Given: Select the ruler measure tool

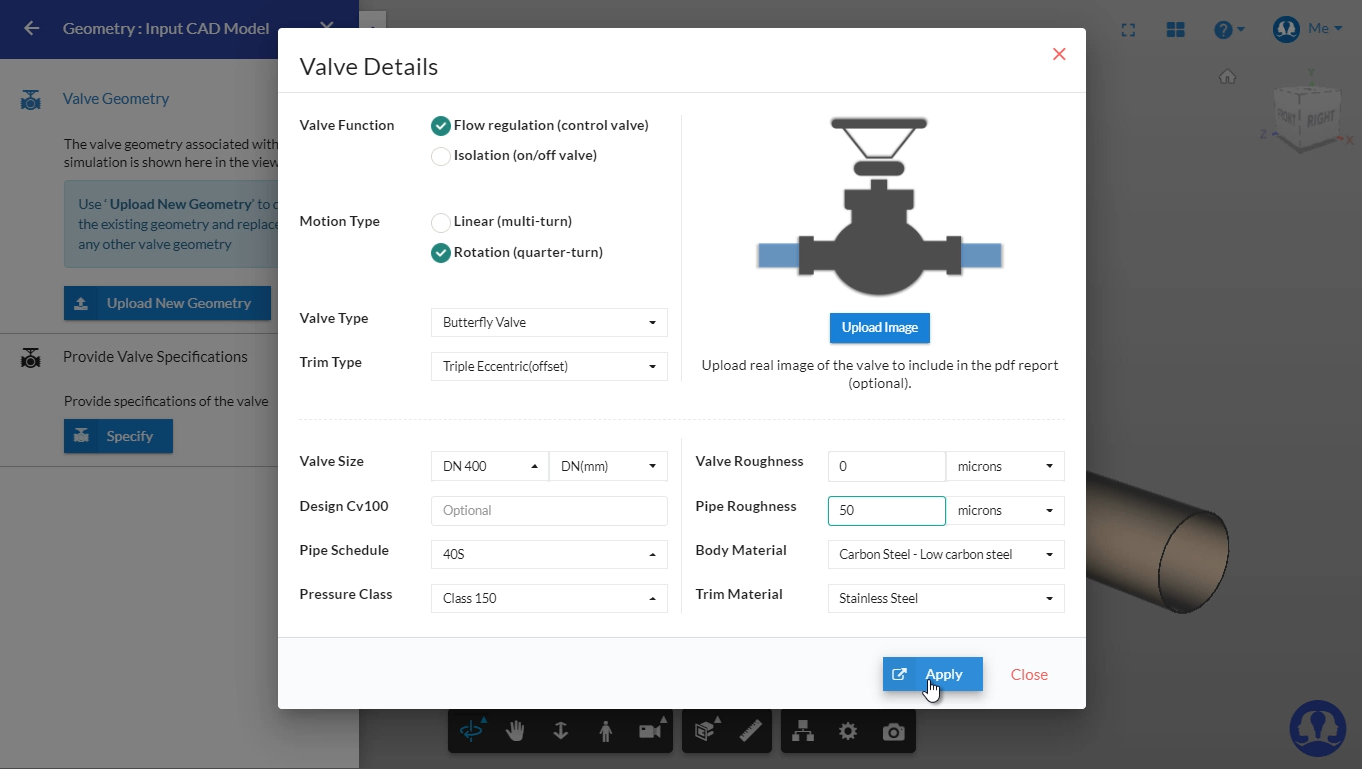Looking at the screenshot, I should tap(750, 731).
